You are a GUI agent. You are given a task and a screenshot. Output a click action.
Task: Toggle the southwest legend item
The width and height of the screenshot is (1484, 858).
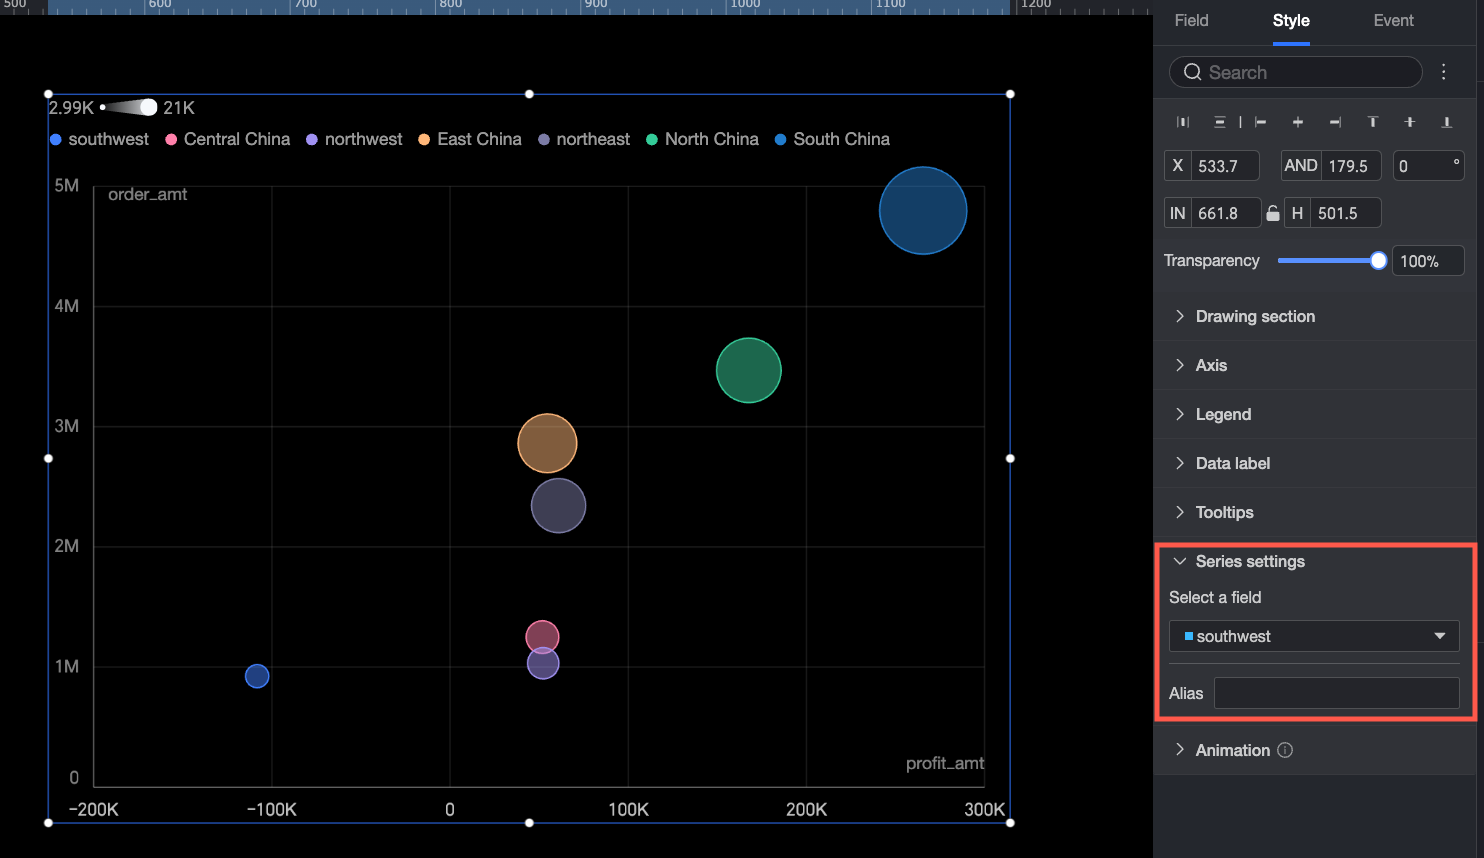[99, 139]
